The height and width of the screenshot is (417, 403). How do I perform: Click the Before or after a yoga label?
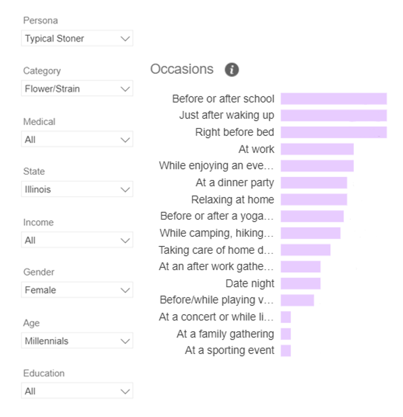tap(217, 216)
